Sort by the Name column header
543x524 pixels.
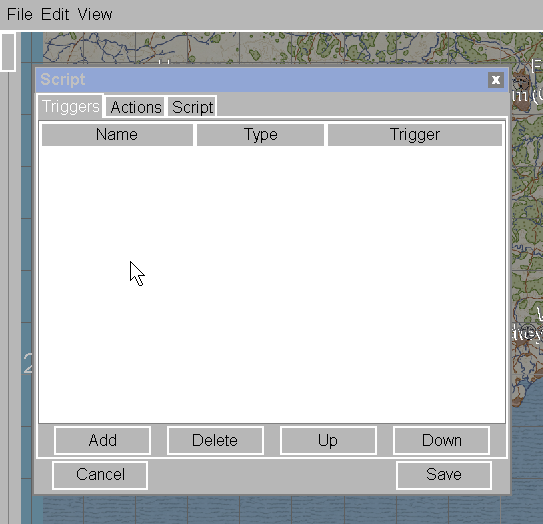click(117, 135)
